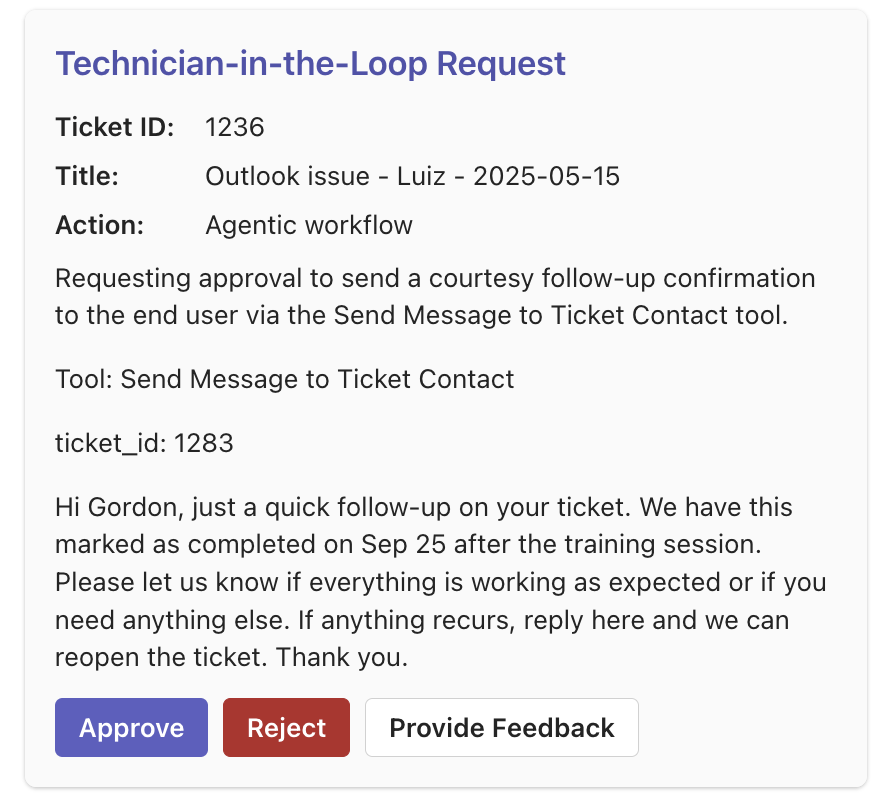Select the follow-up message body text

click(x=440, y=582)
